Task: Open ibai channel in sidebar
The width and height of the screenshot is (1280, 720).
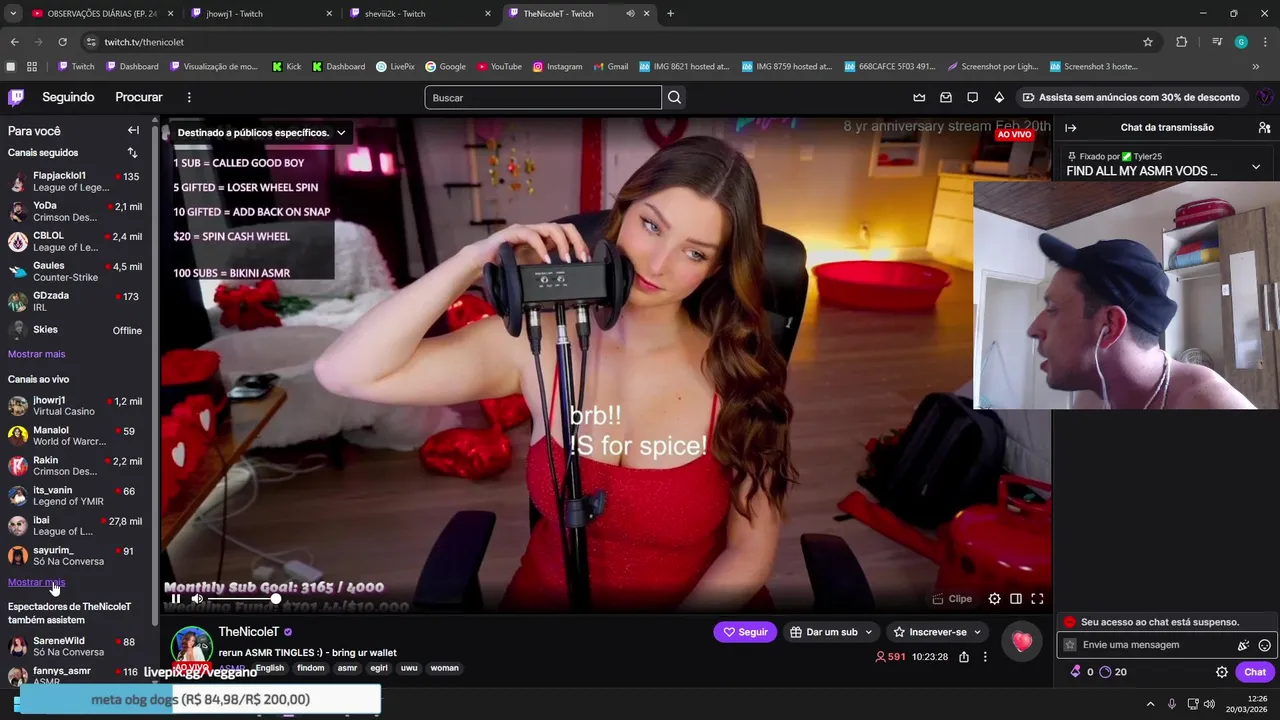Action: click(x=75, y=525)
